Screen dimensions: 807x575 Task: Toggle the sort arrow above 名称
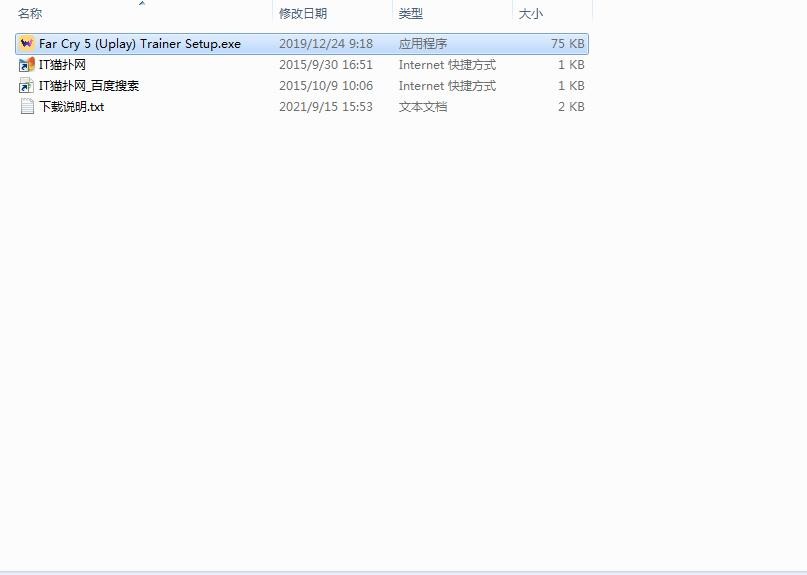[x=141, y=4]
